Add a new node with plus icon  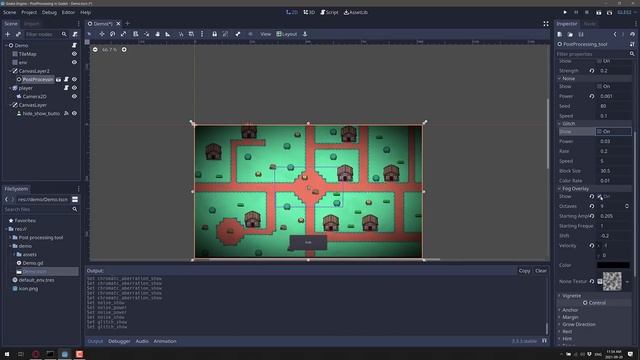pos(8,34)
